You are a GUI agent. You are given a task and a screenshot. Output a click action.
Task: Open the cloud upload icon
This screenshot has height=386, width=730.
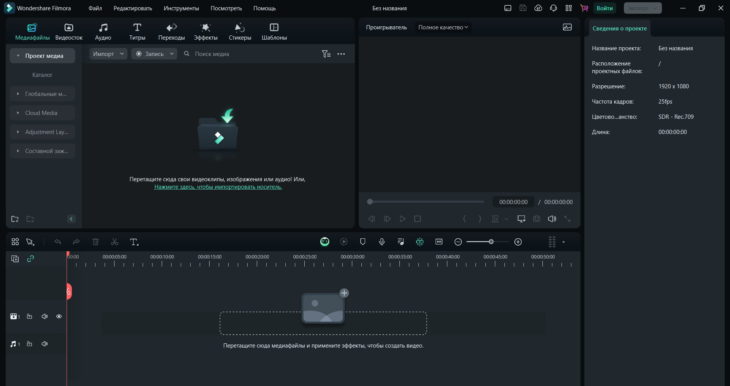[538, 8]
